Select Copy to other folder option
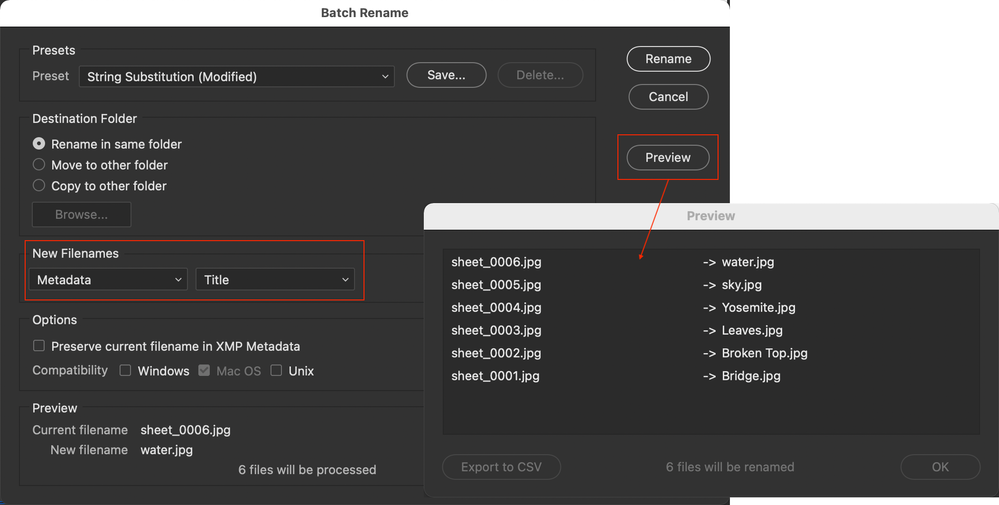Viewport: 999px width, 505px height. 39,186
